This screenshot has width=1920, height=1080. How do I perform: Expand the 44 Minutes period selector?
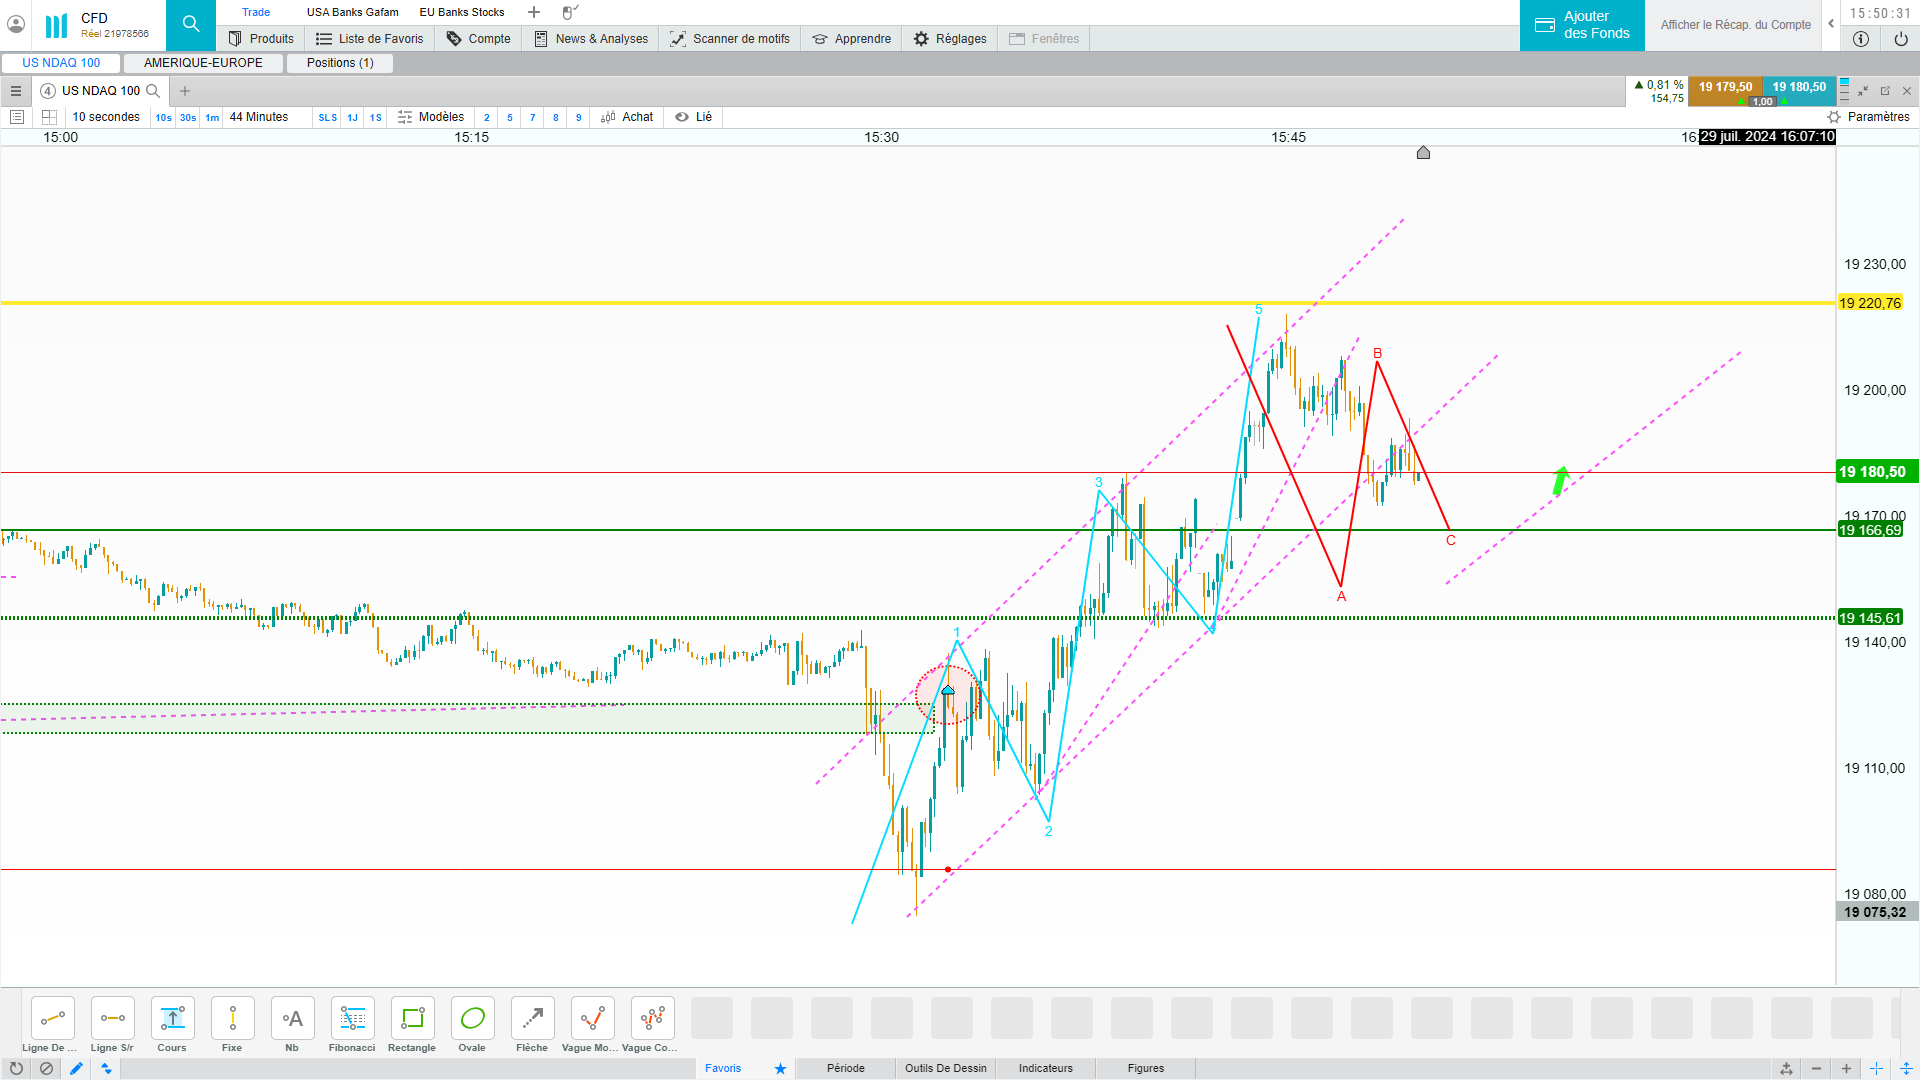(259, 117)
